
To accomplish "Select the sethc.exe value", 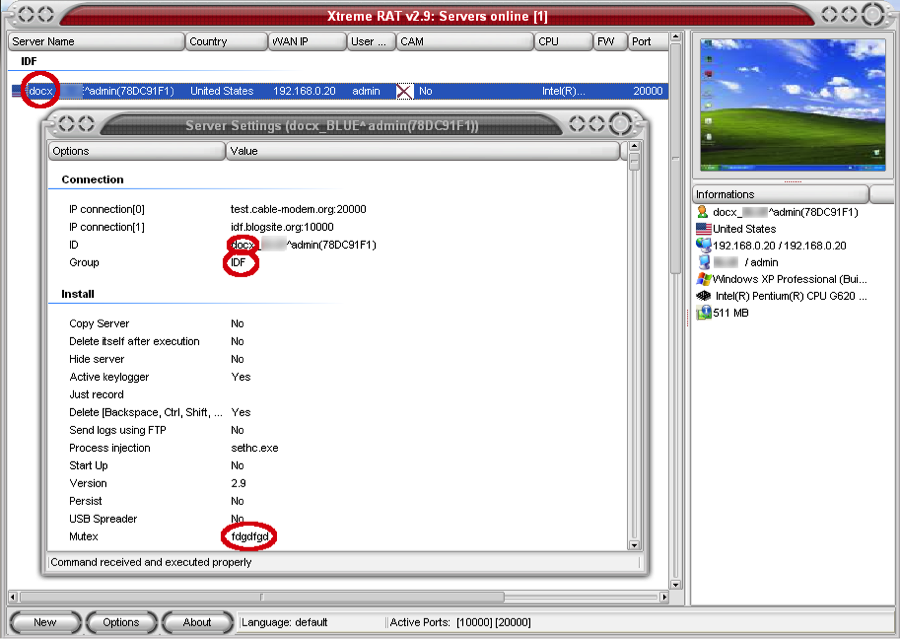I will (254, 448).
